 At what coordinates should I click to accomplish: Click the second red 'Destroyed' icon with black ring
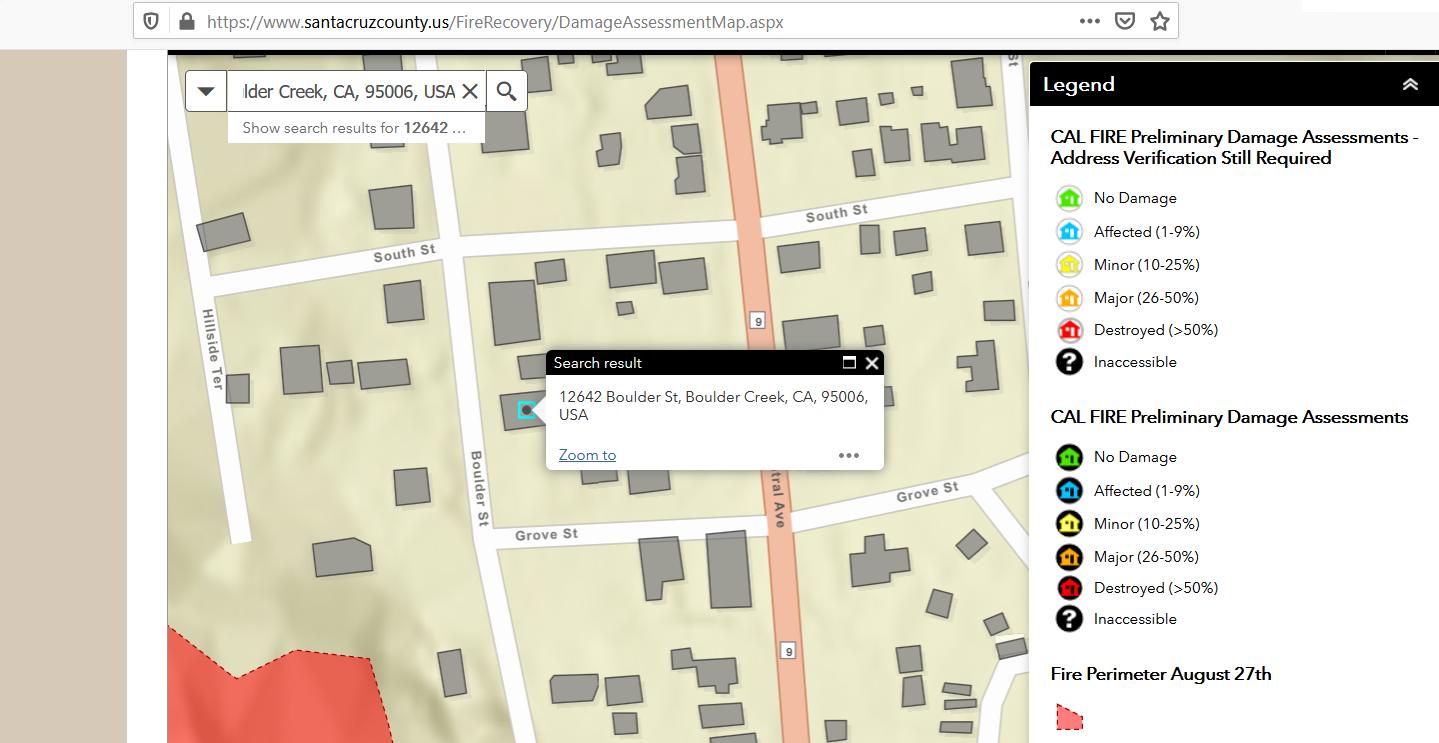coord(1069,588)
